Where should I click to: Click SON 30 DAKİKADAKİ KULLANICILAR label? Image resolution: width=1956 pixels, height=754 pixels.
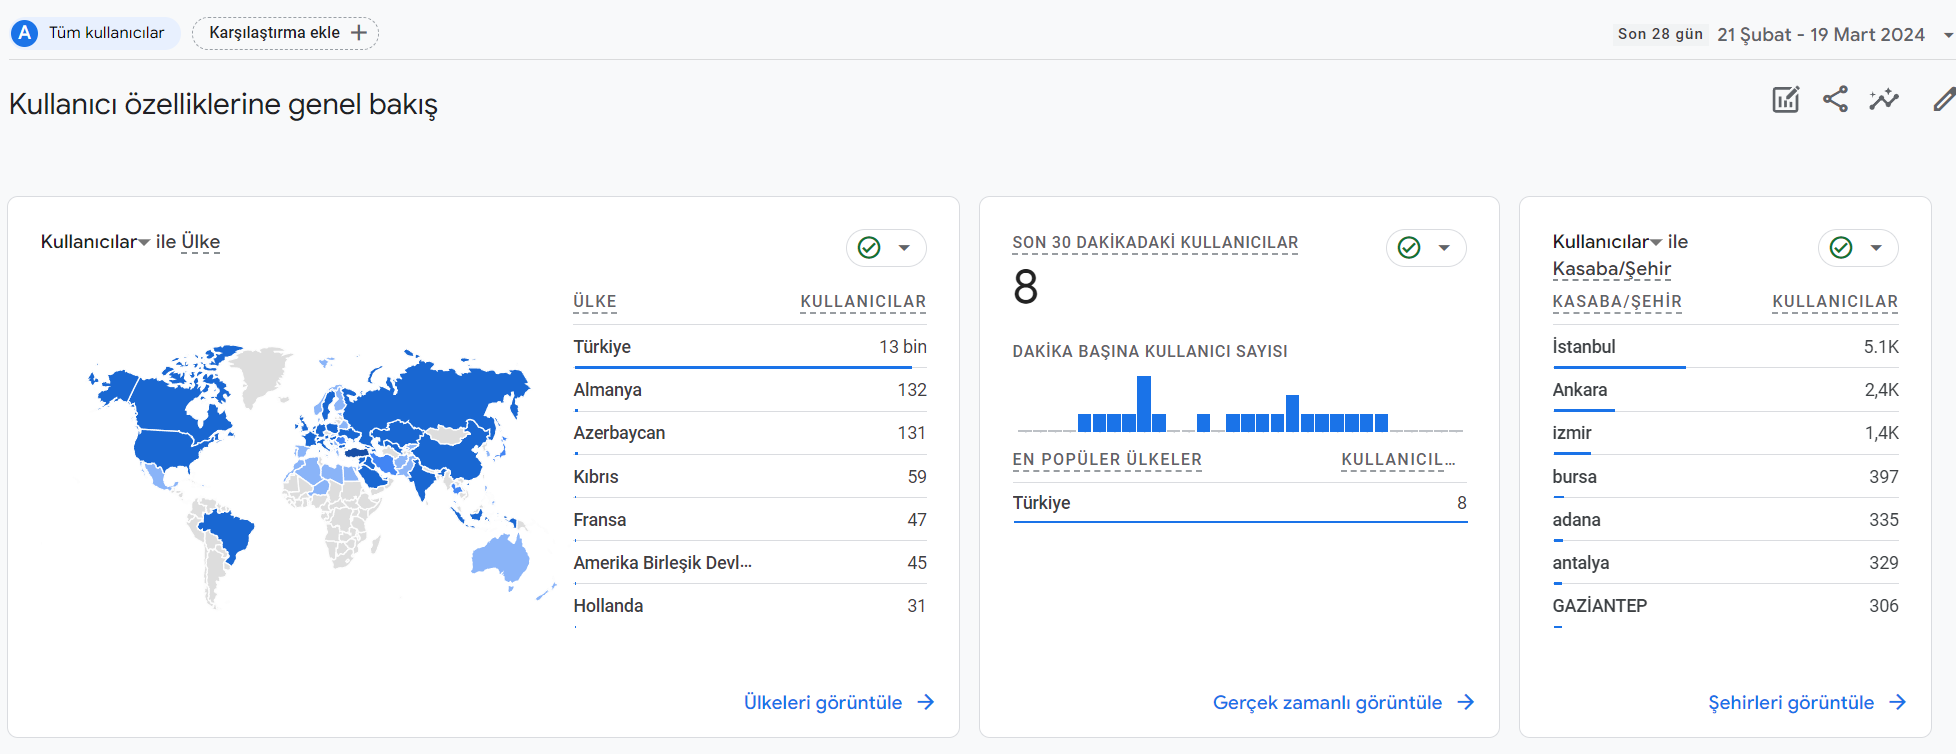1155,243
